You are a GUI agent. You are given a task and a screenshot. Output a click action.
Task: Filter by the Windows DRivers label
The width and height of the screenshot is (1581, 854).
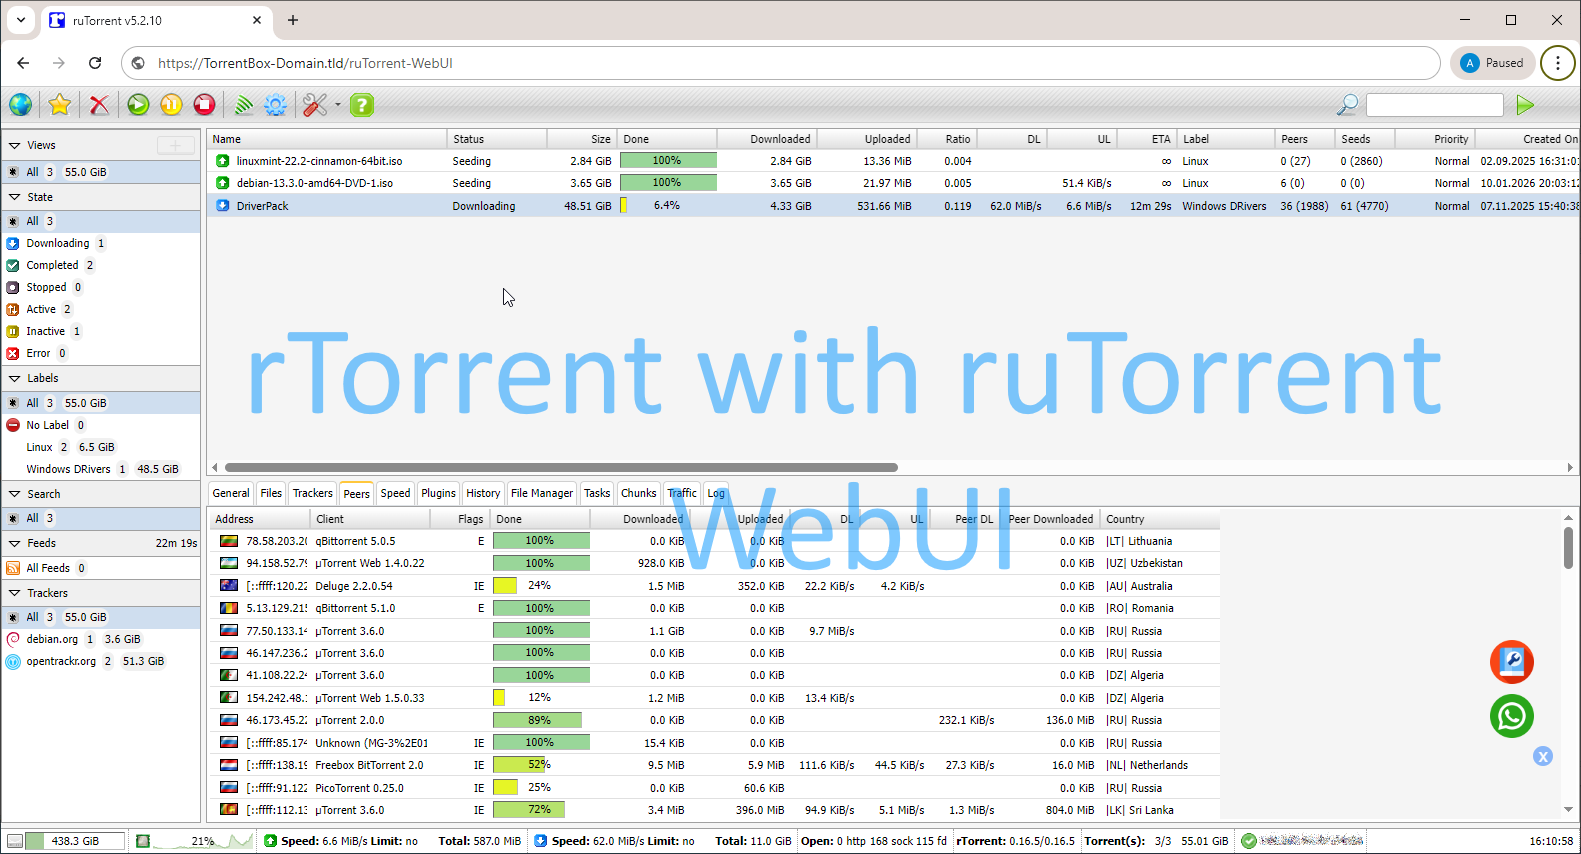tap(102, 469)
